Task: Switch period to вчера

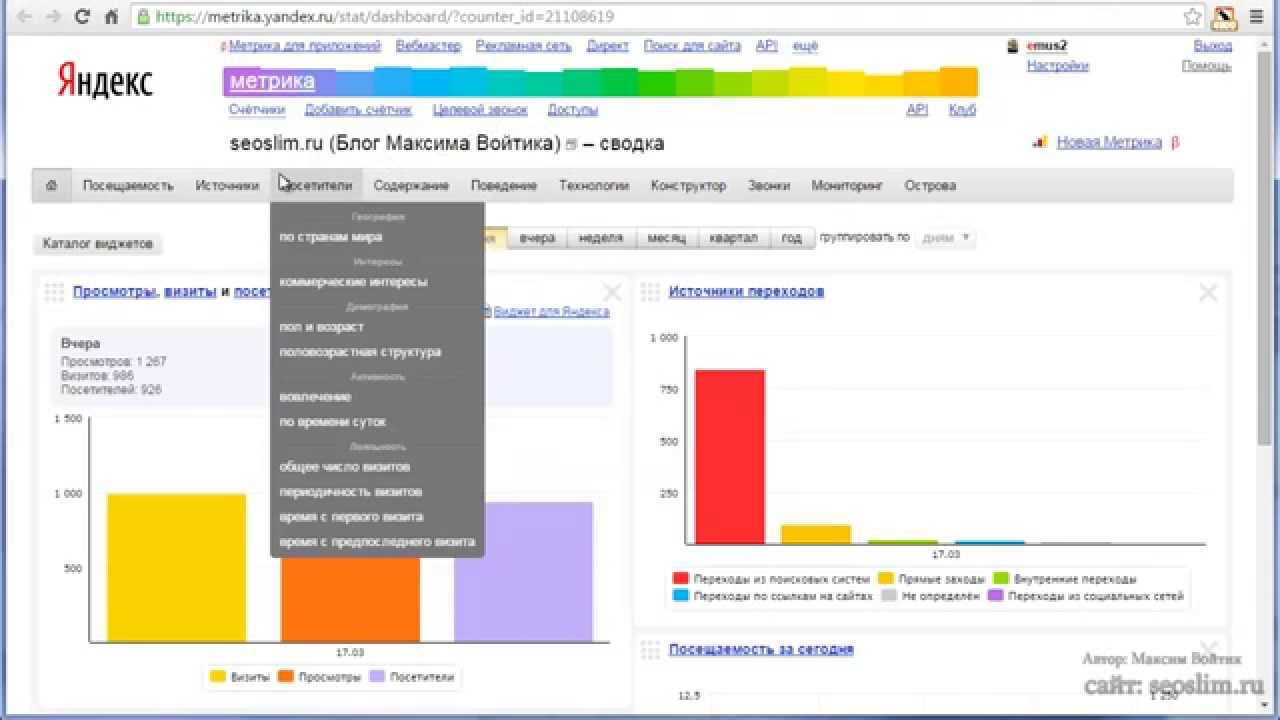Action: [x=537, y=238]
